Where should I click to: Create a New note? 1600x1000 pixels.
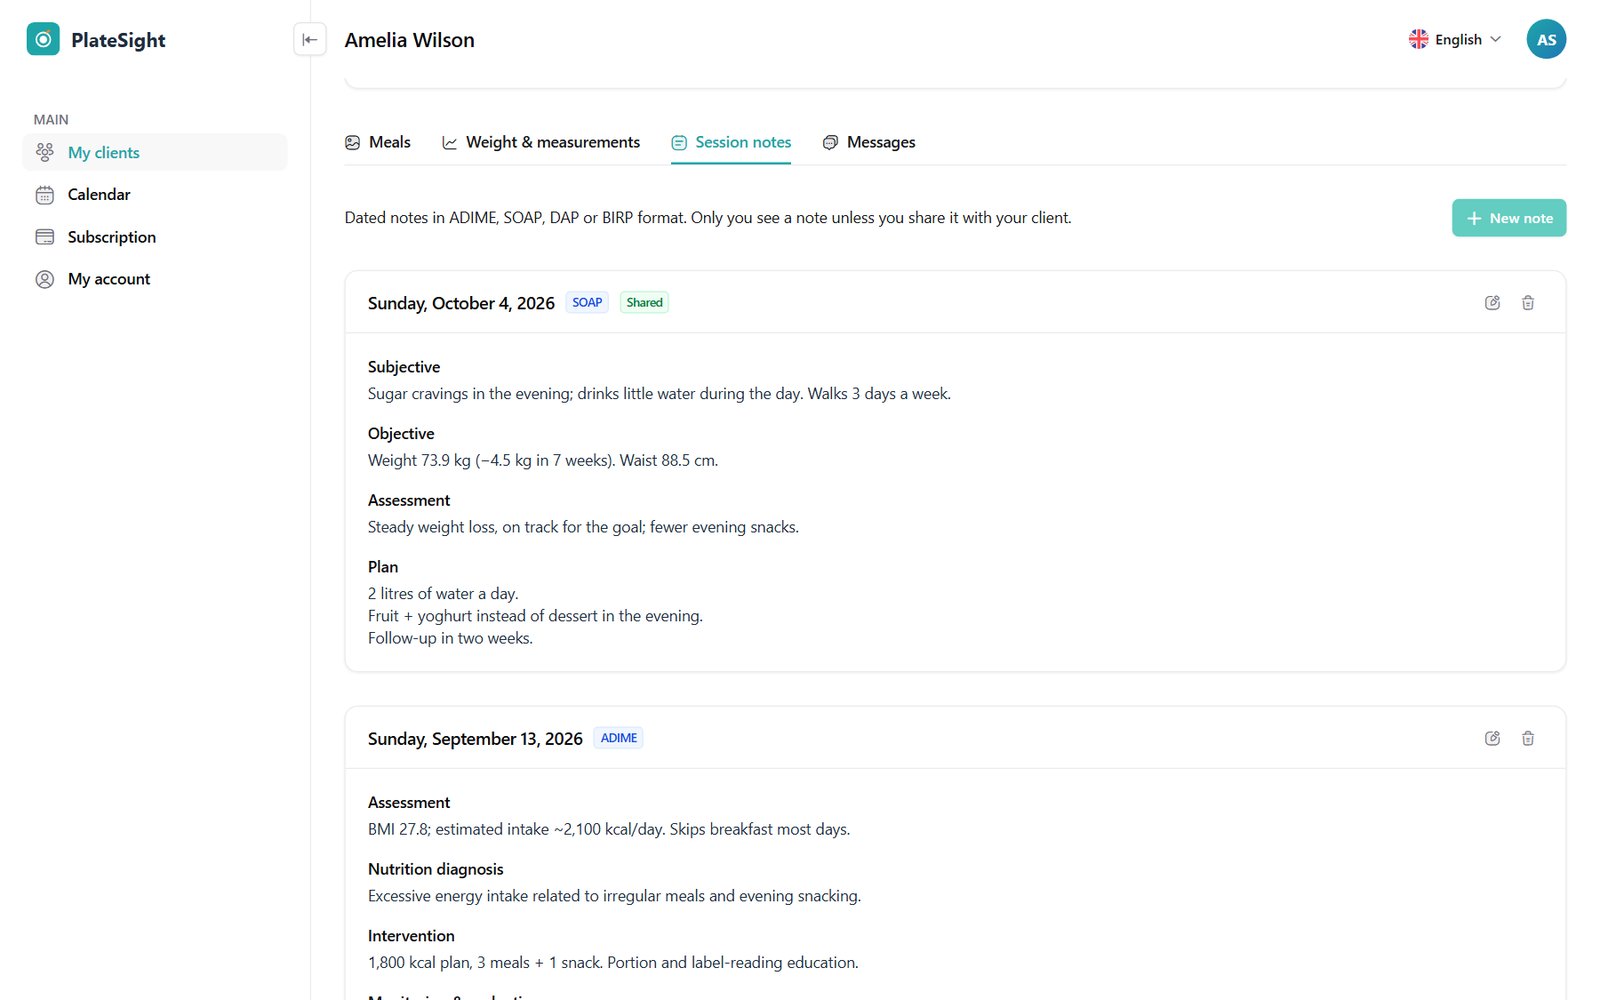coord(1509,218)
